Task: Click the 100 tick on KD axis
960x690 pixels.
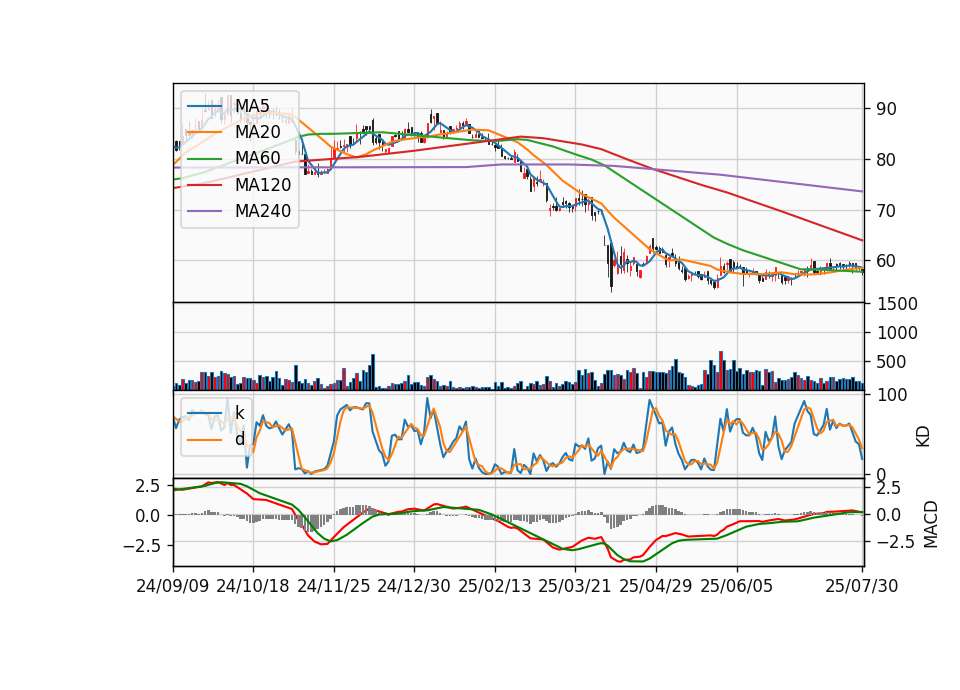Action: pos(892,395)
